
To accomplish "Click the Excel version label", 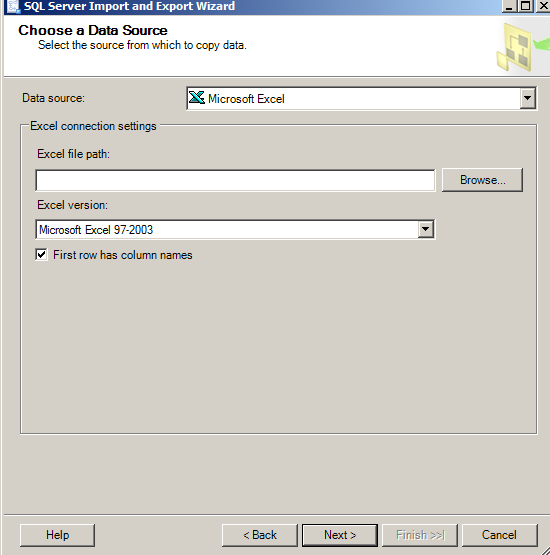I will pos(73,205).
